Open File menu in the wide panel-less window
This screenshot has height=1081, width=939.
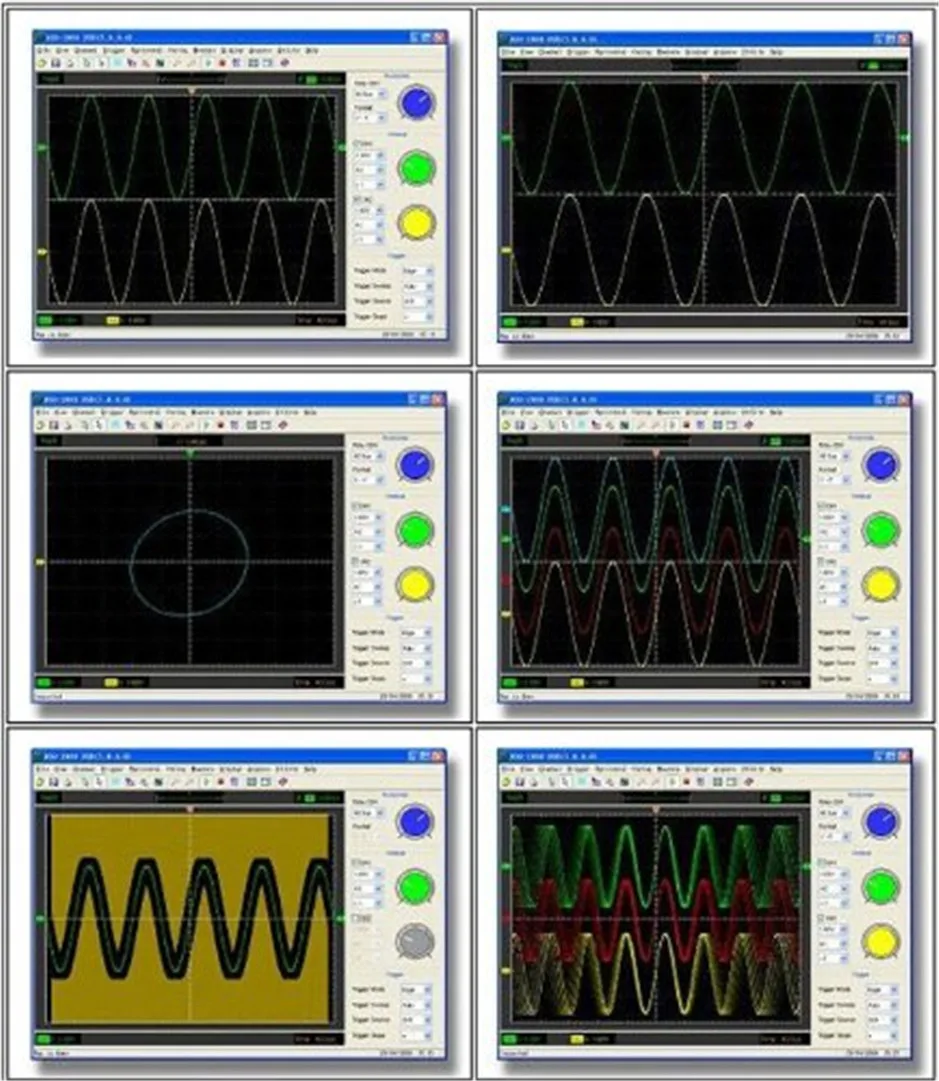508,52
